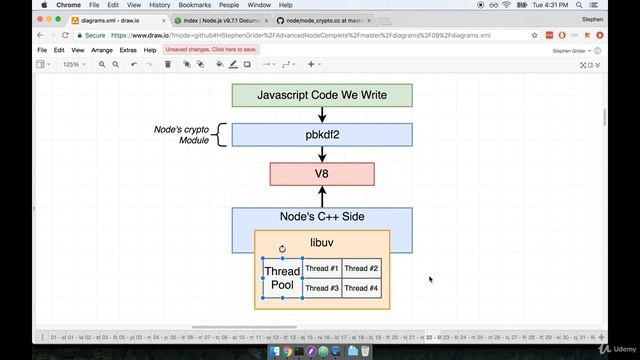Click the rotate handle above Thread Pool
The height and width of the screenshot is (360, 640).
pyautogui.click(x=282, y=249)
